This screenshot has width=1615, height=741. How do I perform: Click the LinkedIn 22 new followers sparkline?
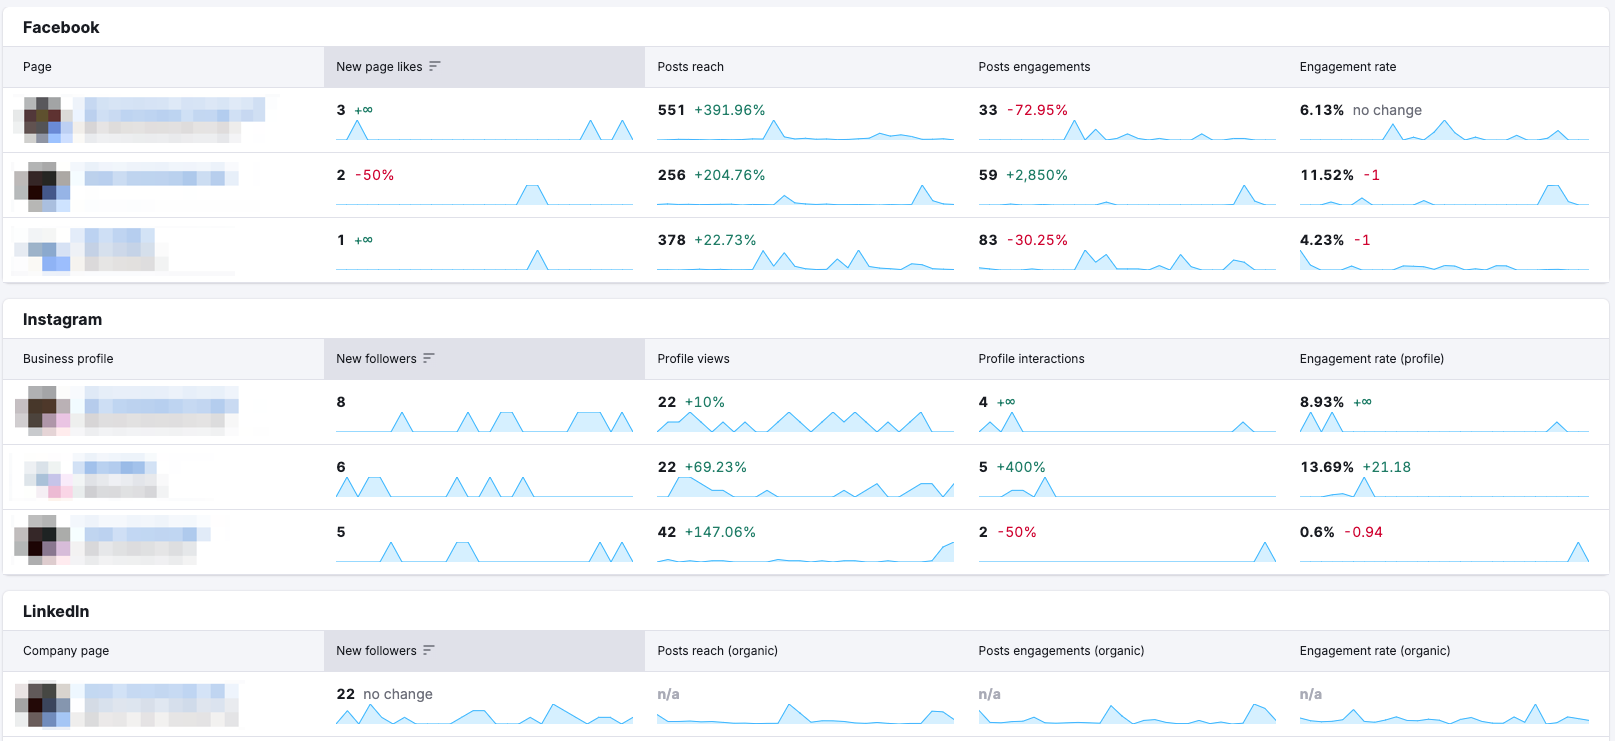(484, 714)
